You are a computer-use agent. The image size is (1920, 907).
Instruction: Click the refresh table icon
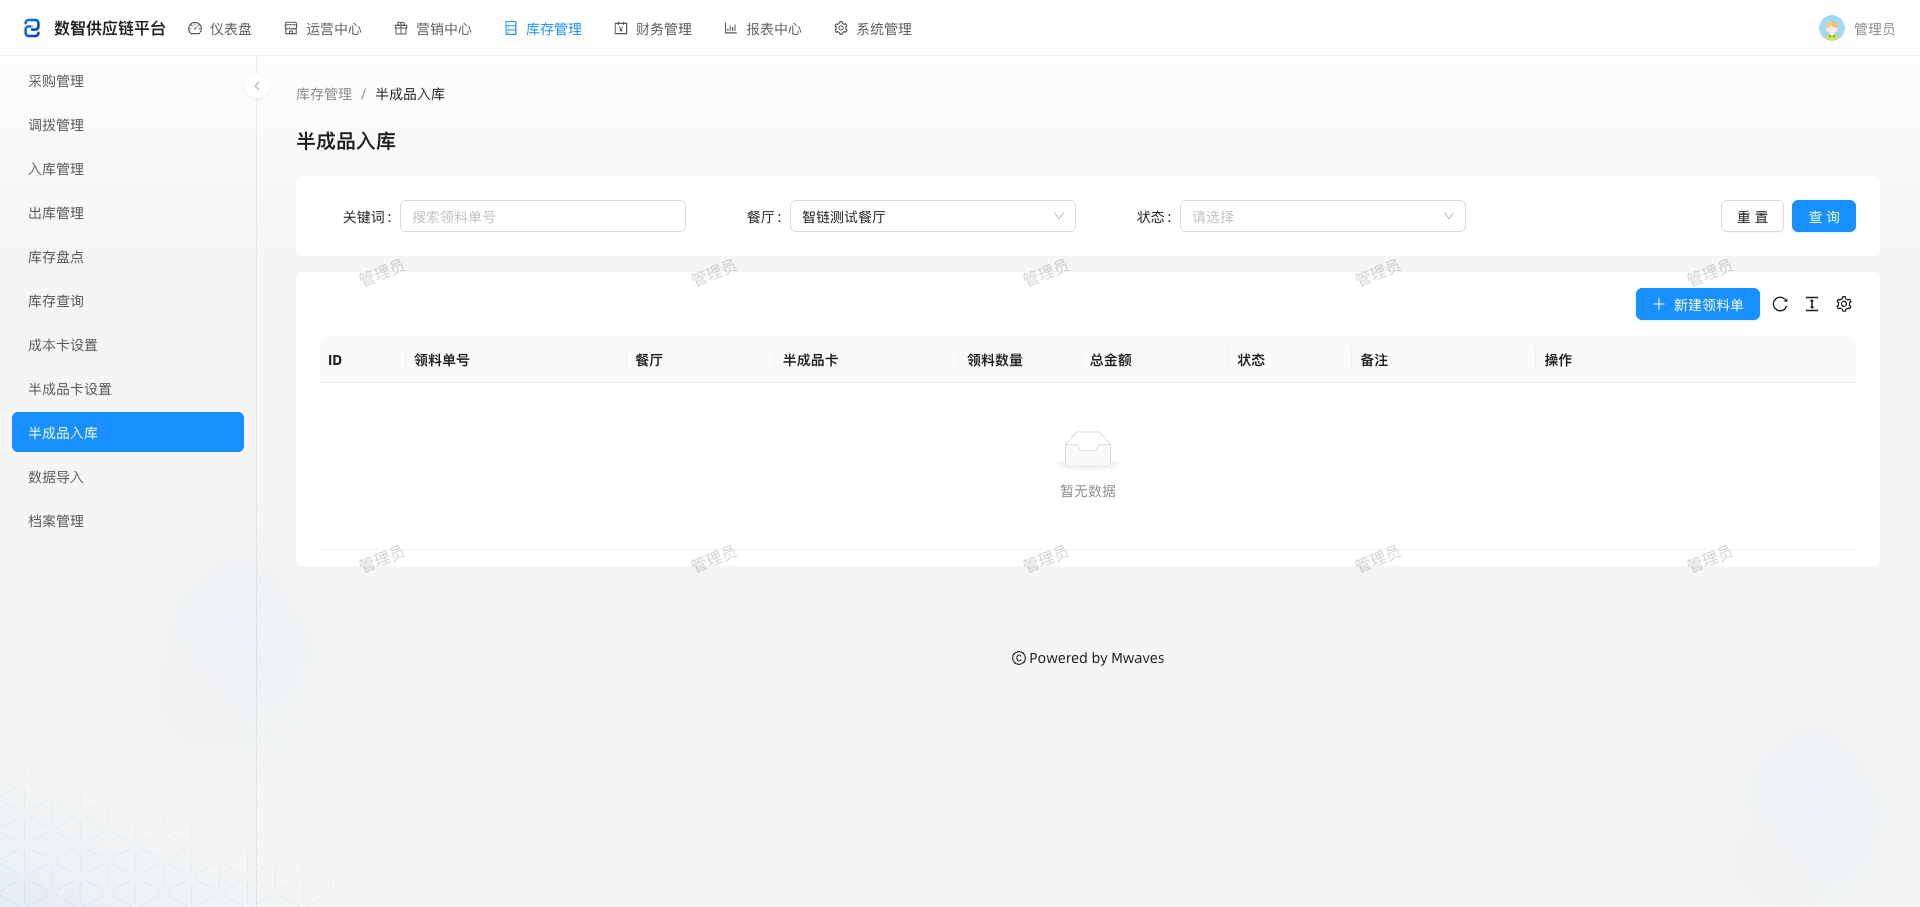coord(1780,304)
